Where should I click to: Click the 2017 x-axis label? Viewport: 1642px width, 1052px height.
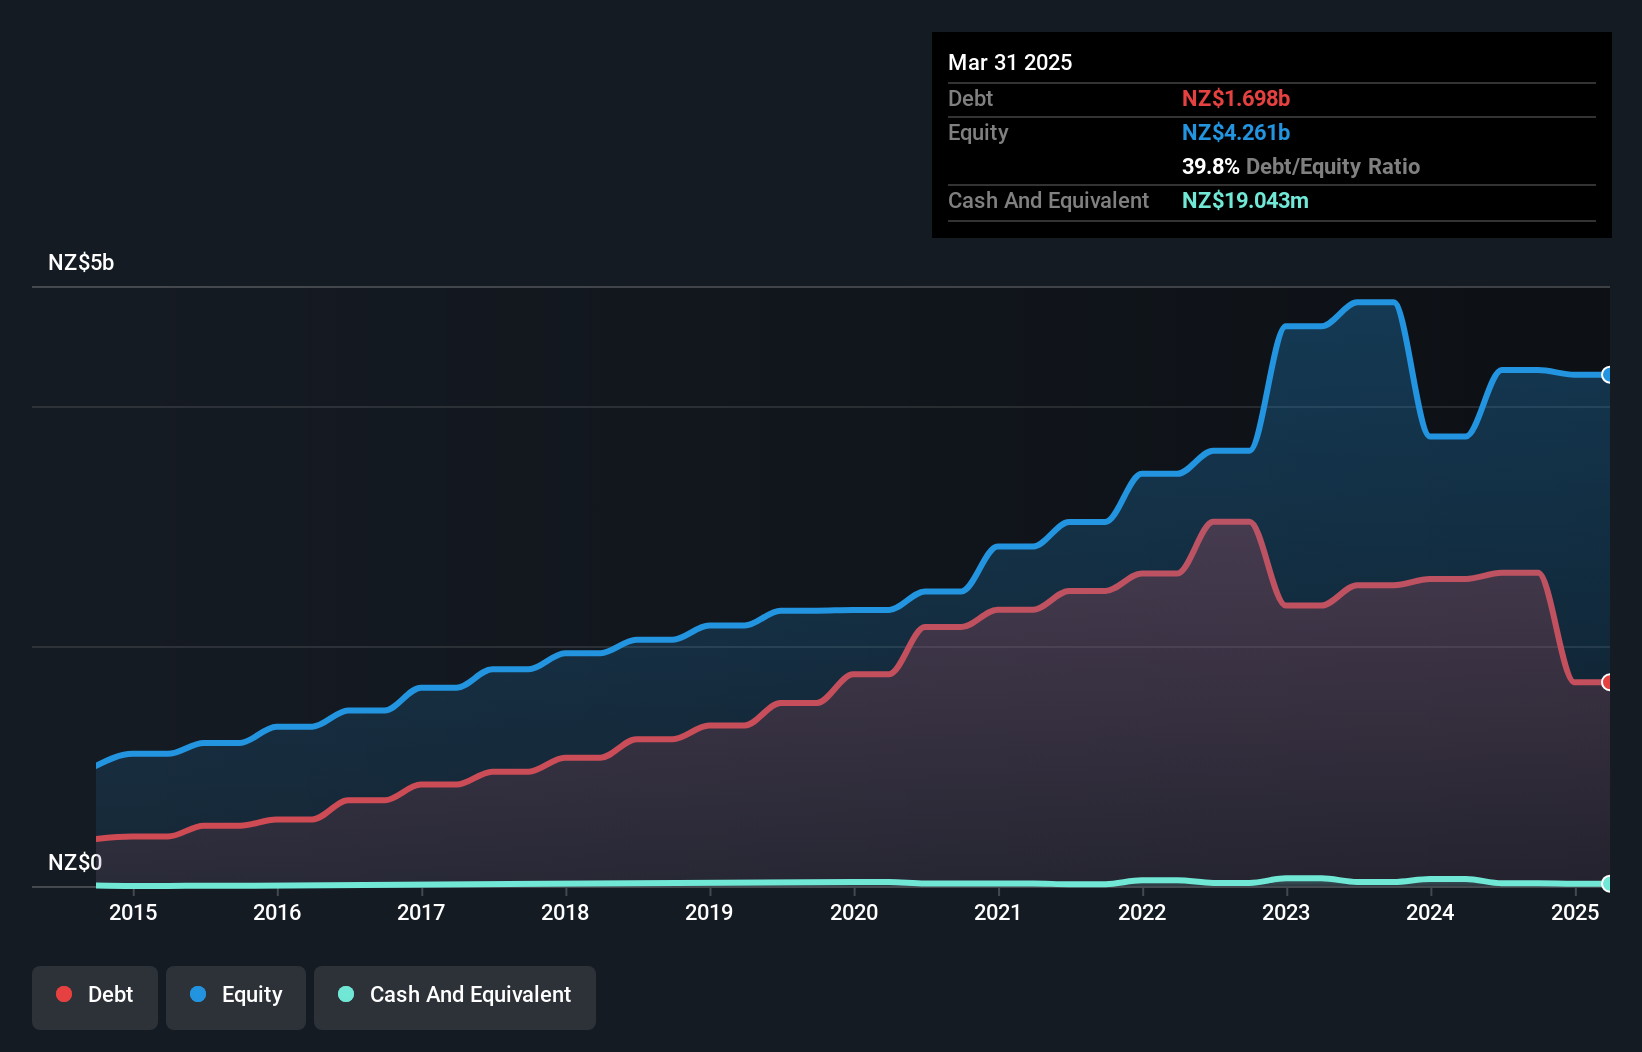421,912
